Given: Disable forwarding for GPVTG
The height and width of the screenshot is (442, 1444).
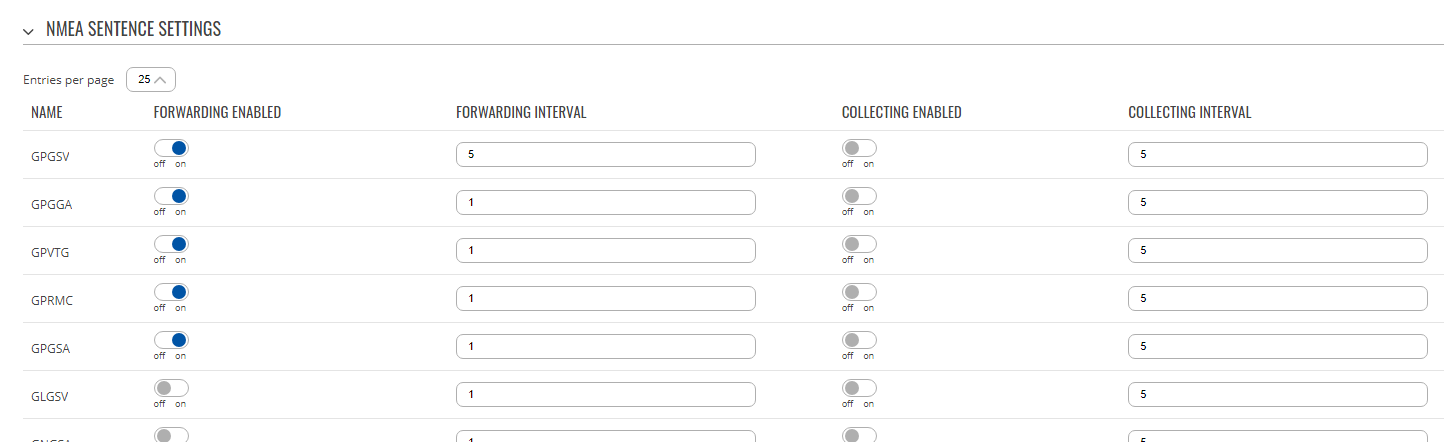Looking at the screenshot, I should pos(171,244).
